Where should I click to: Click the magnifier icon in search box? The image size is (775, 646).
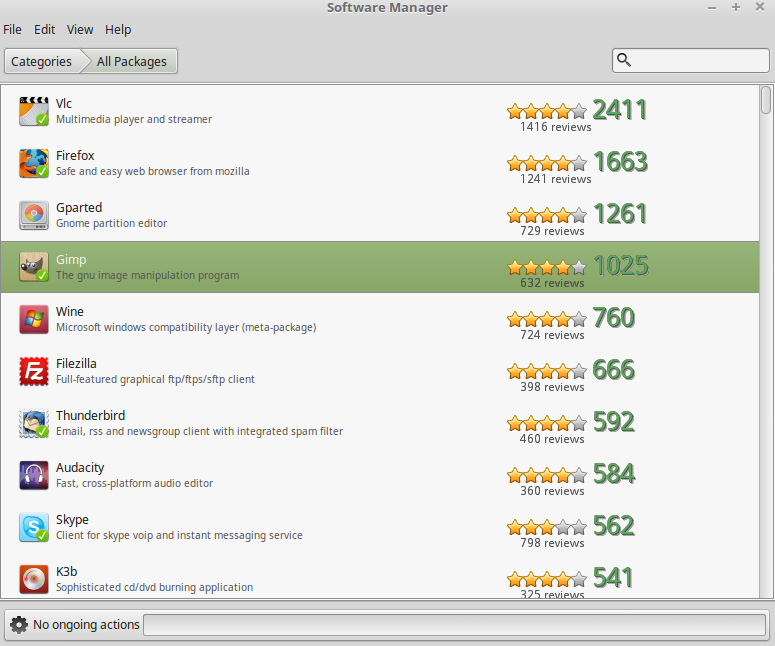pos(624,60)
